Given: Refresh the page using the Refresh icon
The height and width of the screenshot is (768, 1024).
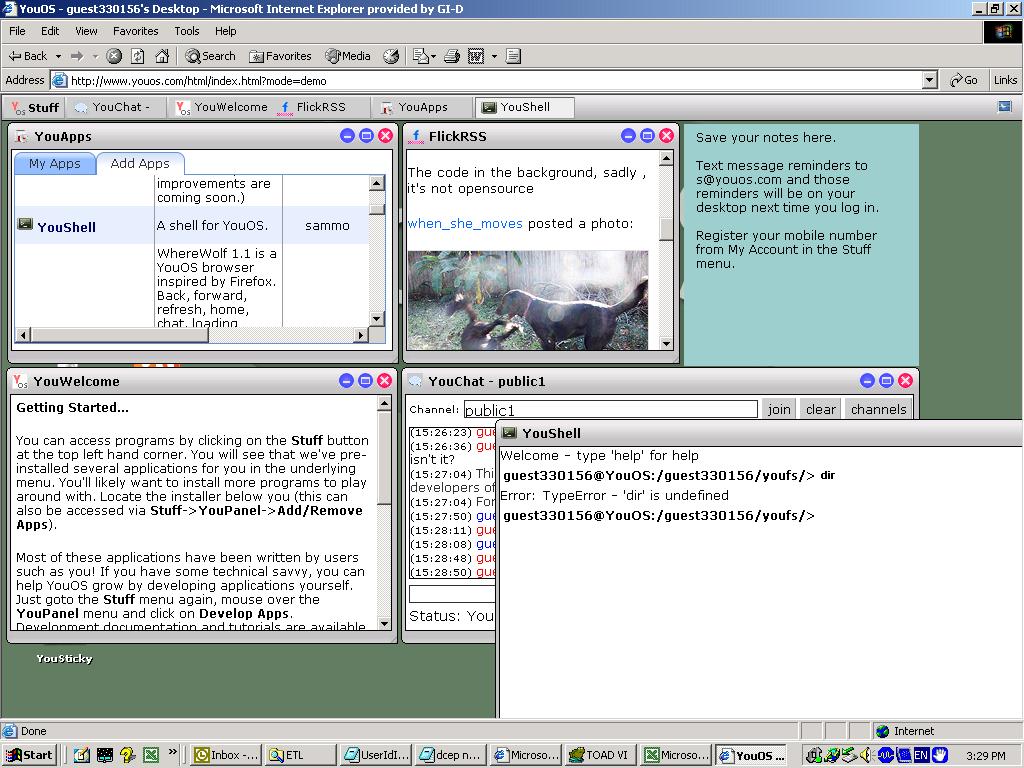Looking at the screenshot, I should point(138,56).
